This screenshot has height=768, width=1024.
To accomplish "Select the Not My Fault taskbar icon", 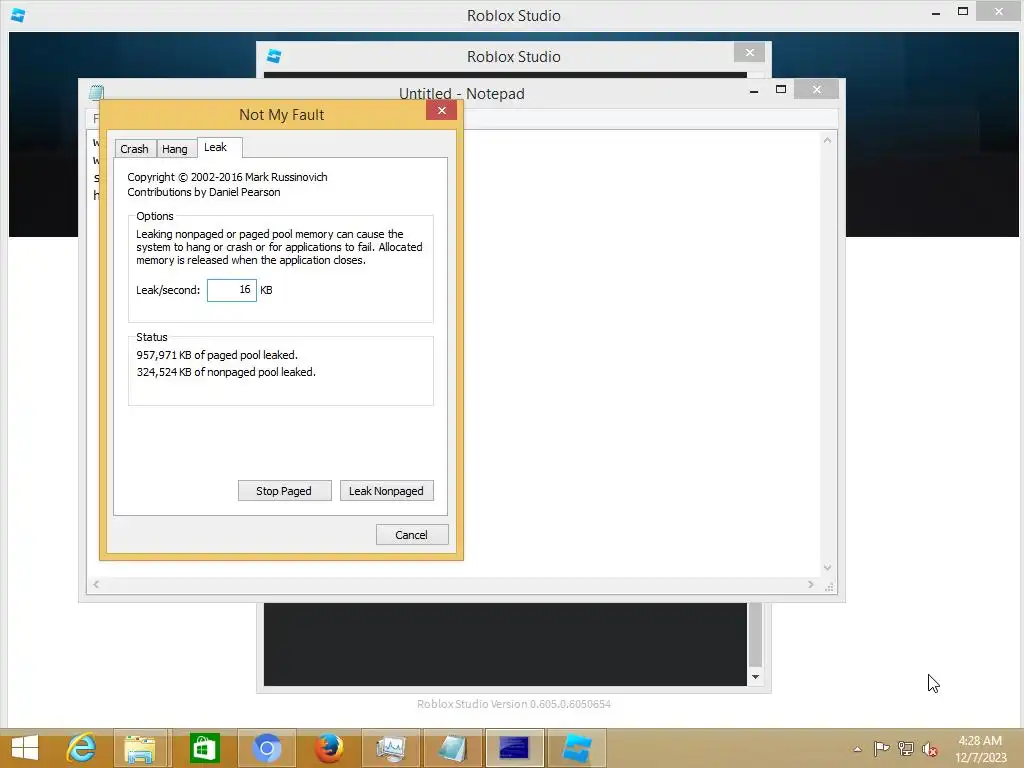I will point(514,748).
